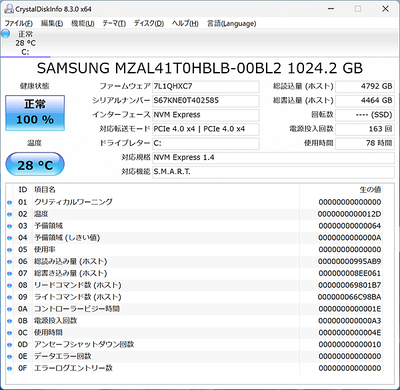
Task: Close the CrystalDiskInfo window
Action: point(385,9)
